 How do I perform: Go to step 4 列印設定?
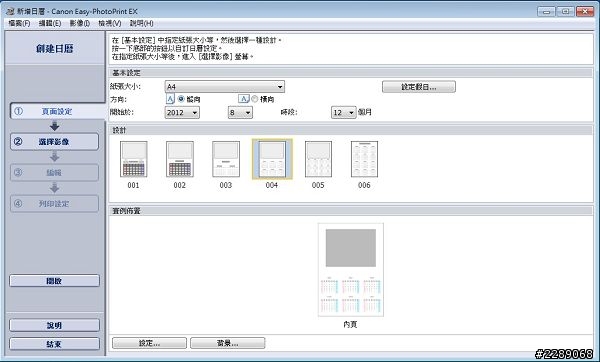(x=54, y=204)
